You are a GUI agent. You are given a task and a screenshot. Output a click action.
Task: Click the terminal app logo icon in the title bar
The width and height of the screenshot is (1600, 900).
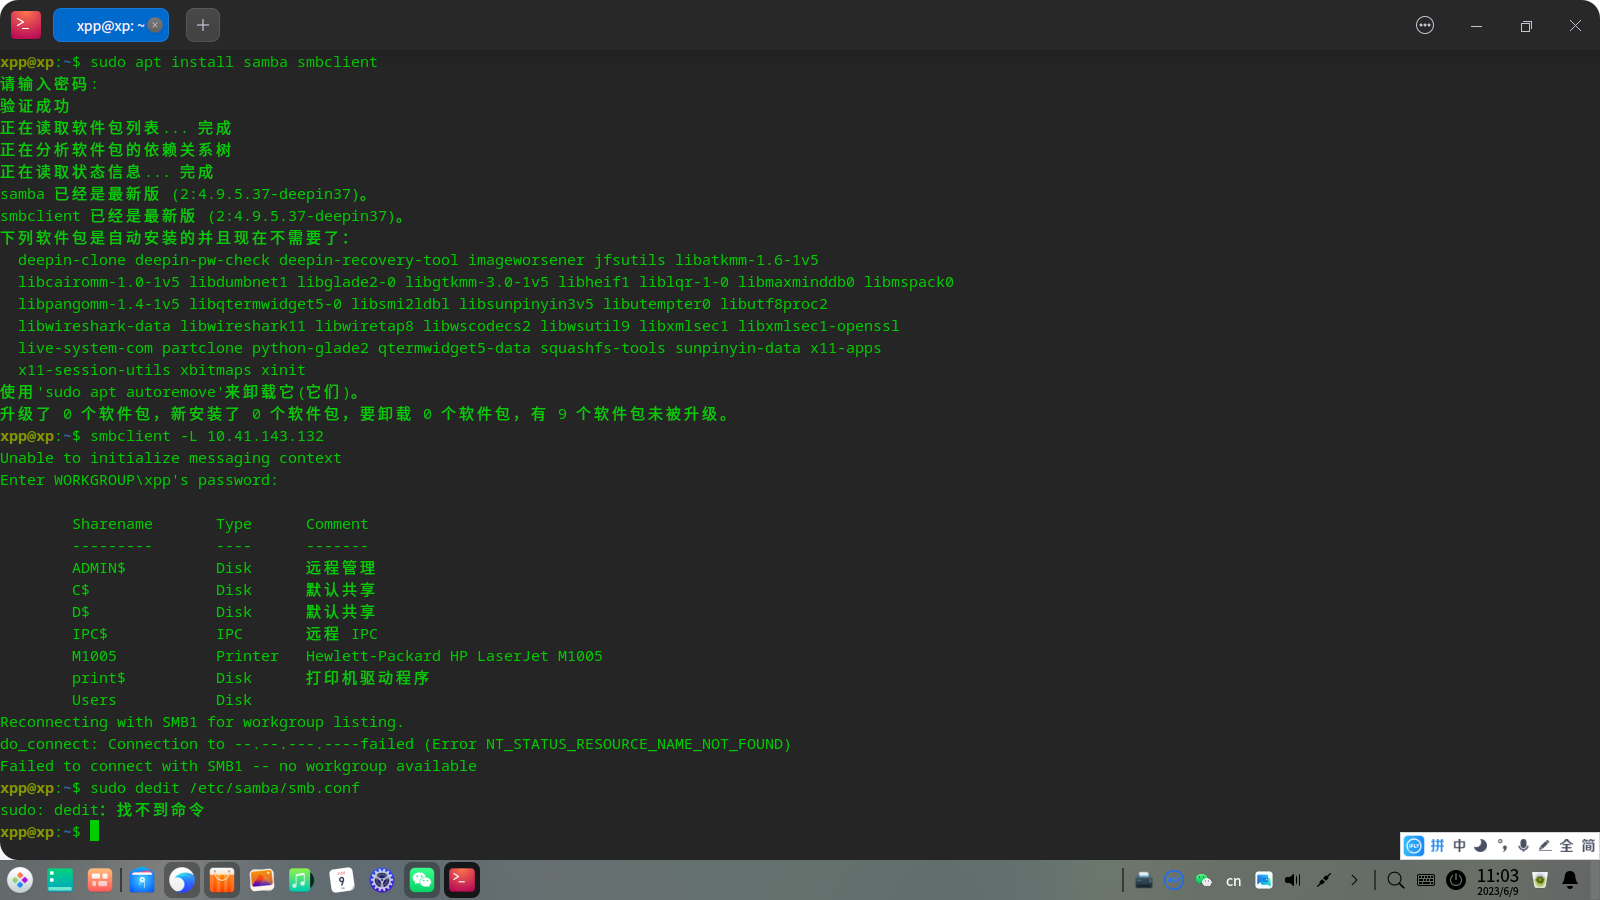(x=26, y=25)
